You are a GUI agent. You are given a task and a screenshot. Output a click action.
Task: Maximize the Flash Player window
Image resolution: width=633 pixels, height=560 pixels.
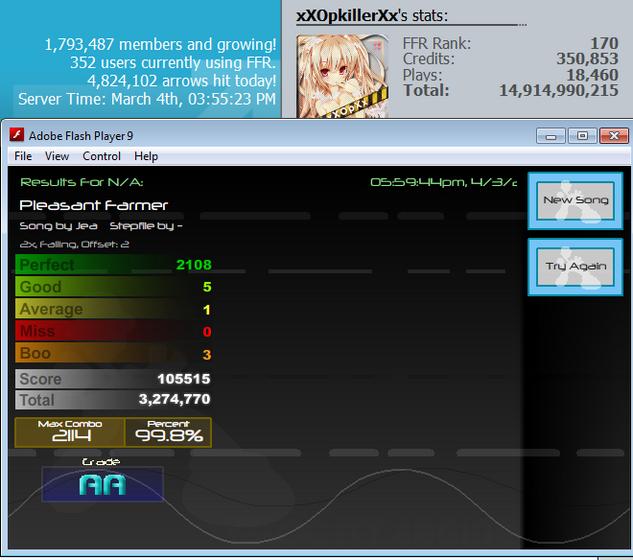click(x=582, y=136)
